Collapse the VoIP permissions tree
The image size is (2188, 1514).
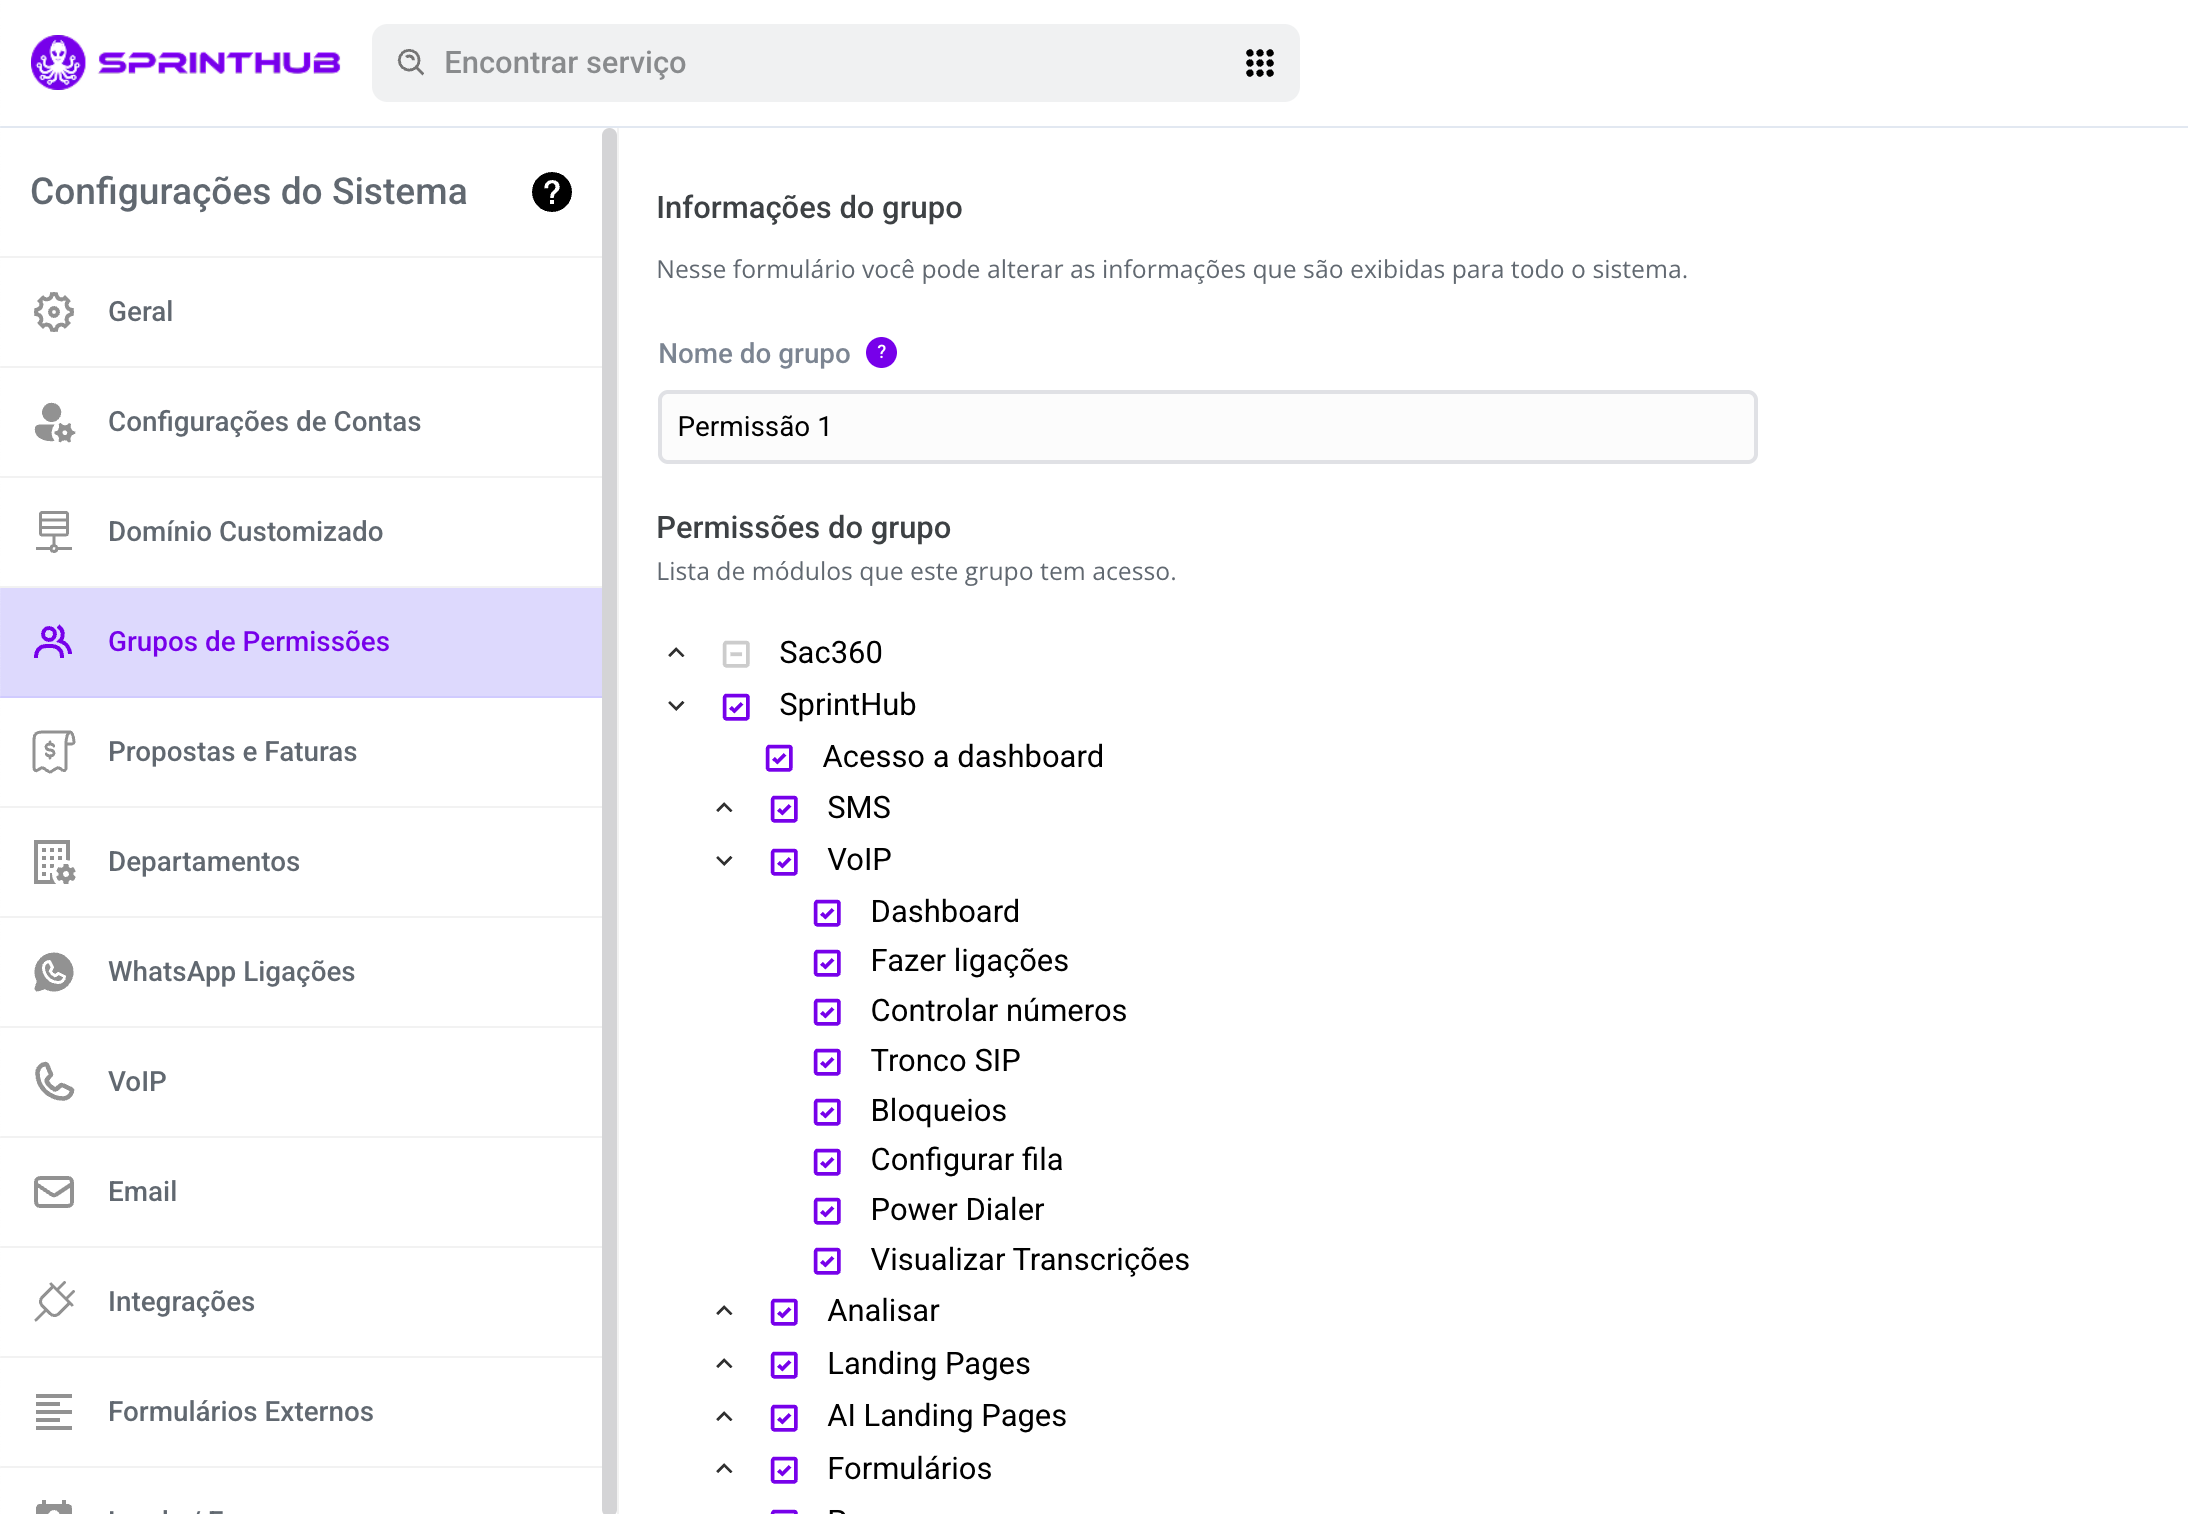point(724,861)
